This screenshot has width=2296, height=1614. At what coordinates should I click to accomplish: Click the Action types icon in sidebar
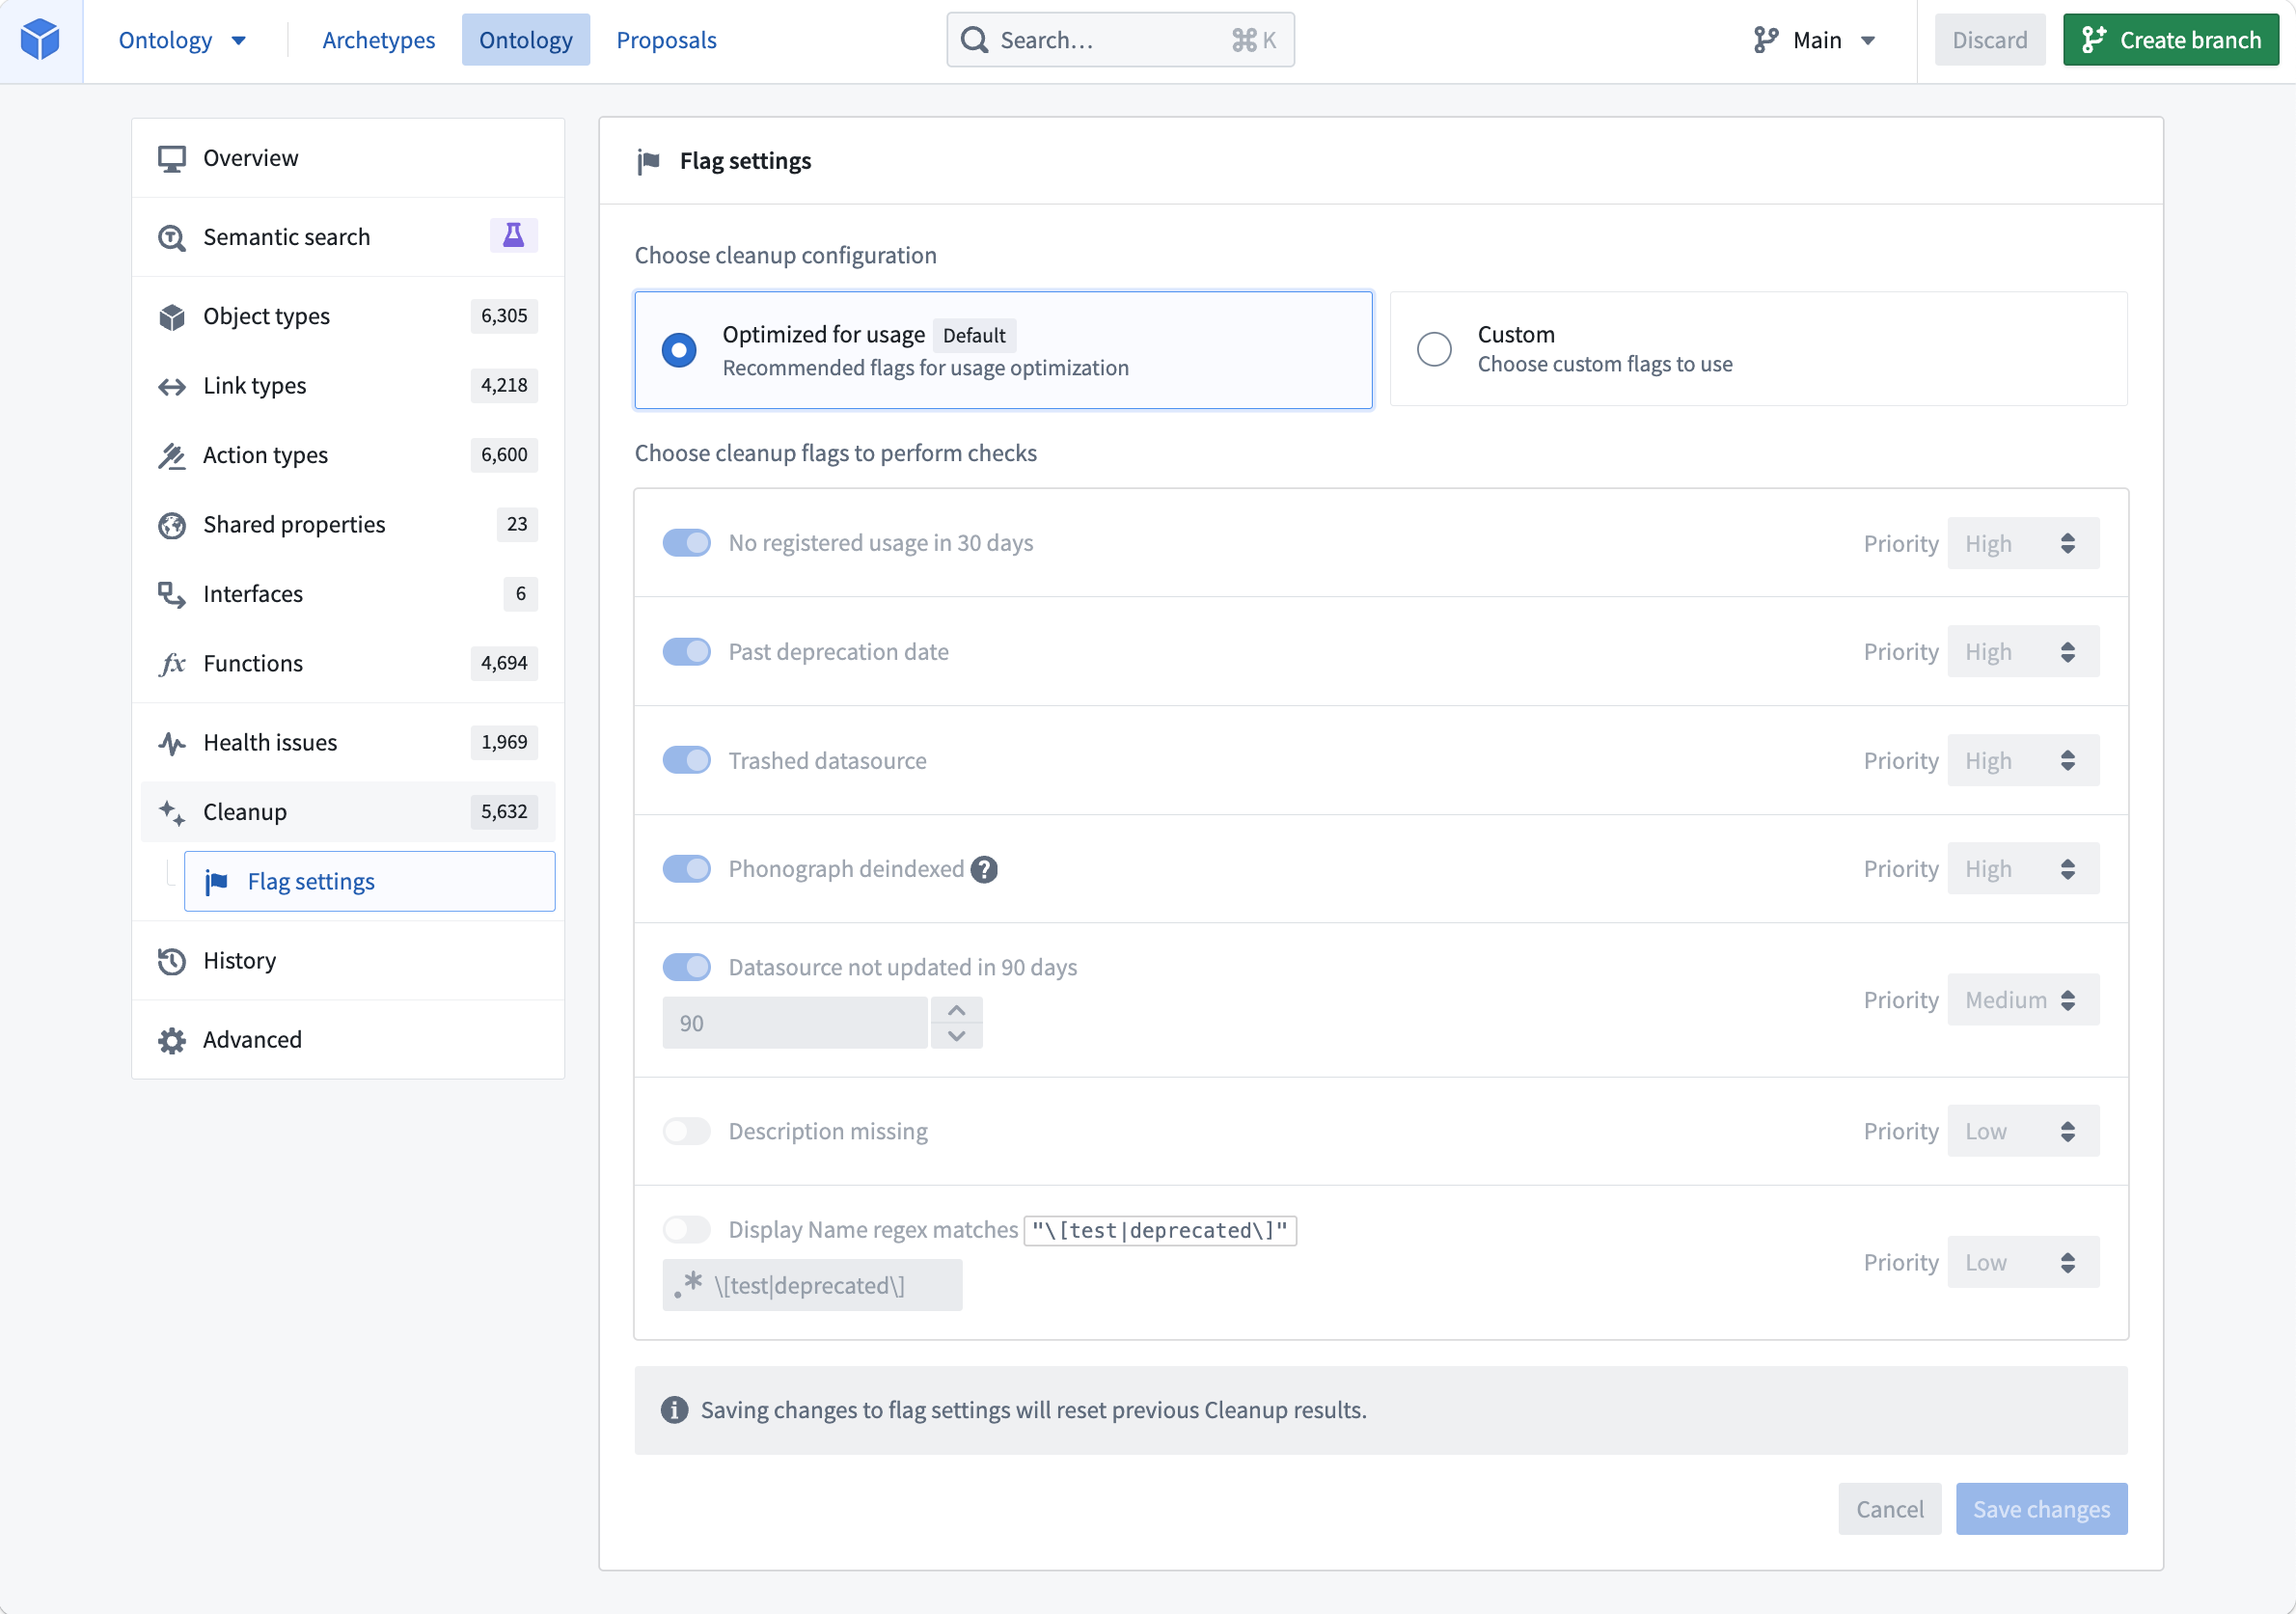click(x=171, y=454)
